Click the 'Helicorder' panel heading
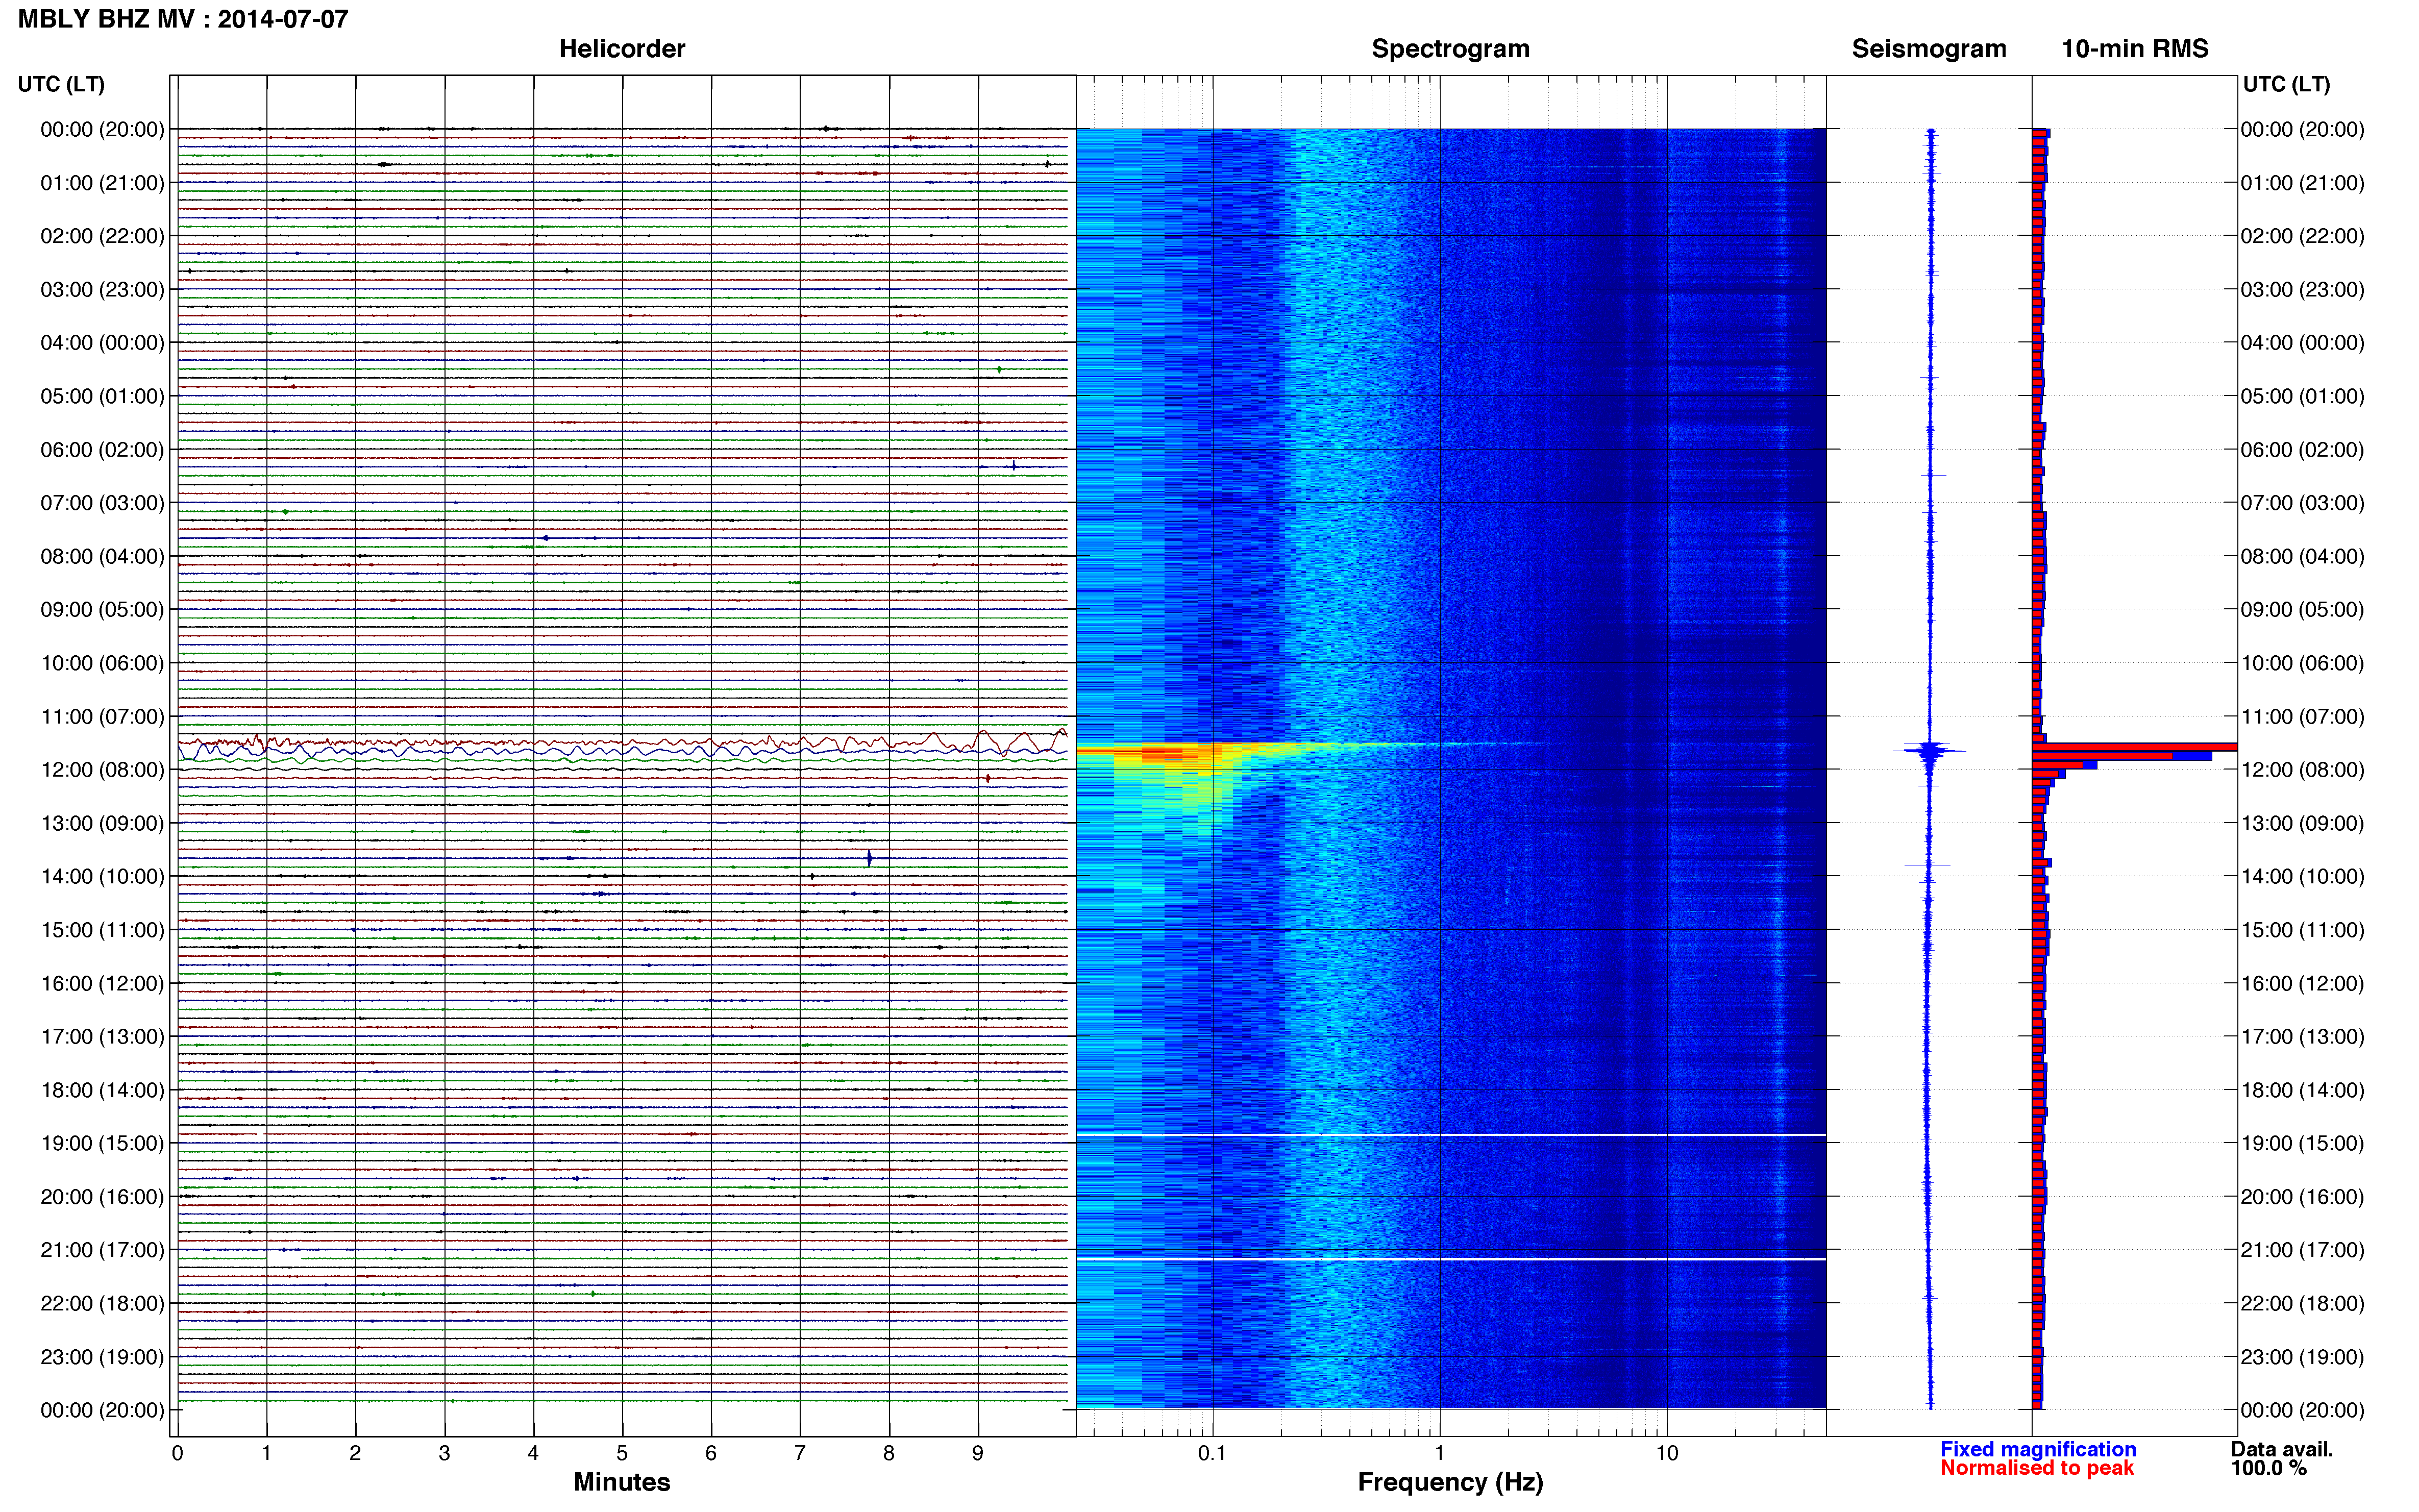The width and height of the screenshot is (2419, 1512). [x=622, y=49]
